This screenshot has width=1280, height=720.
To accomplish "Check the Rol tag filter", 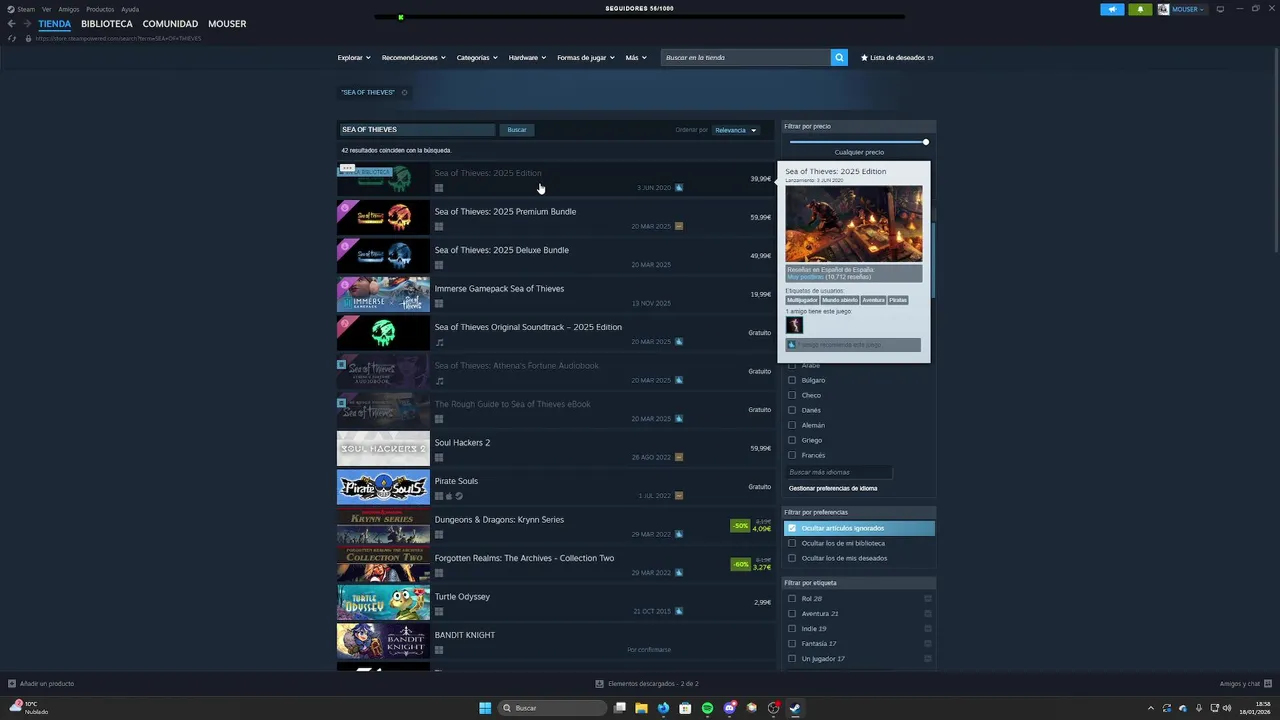I will click(792, 598).
